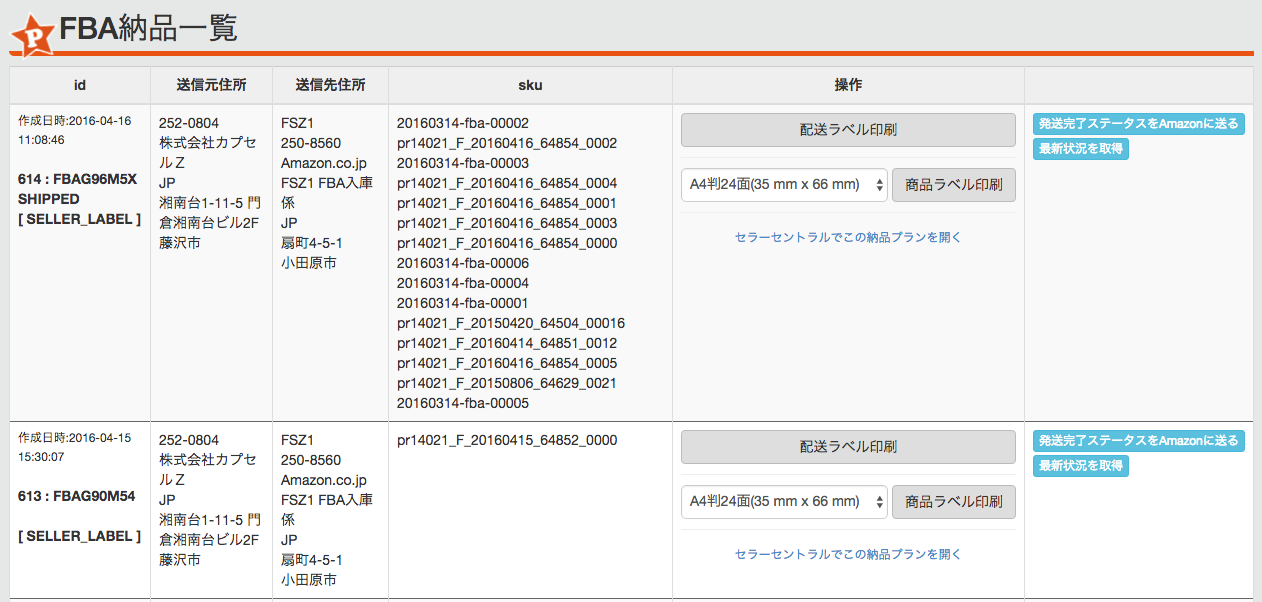Click SKU pr14021_F_20160416_64854_0001
Screen dimensions: 1262x602
pos(507,203)
